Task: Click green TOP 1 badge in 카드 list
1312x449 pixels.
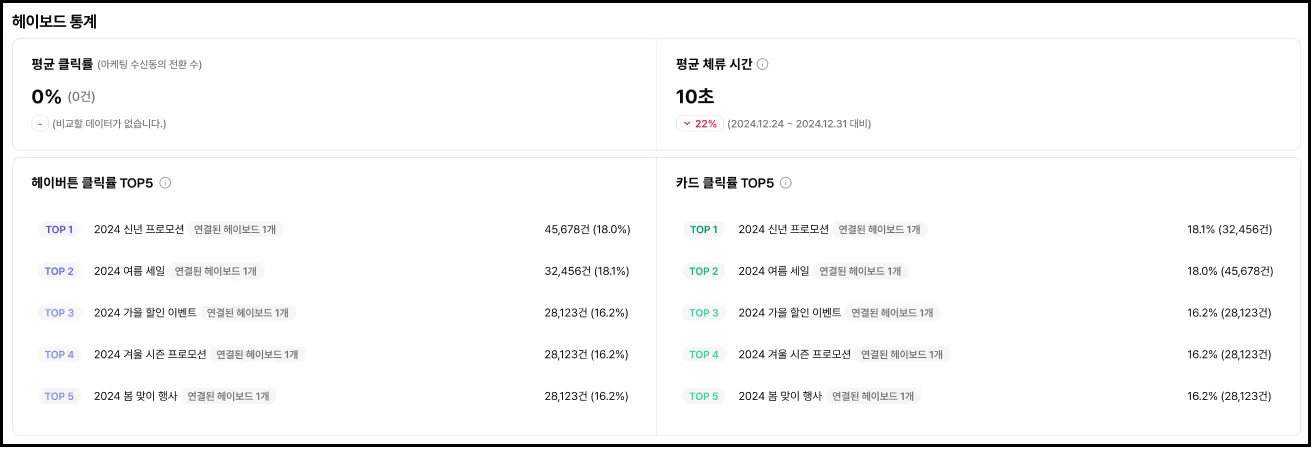Action: click(704, 229)
